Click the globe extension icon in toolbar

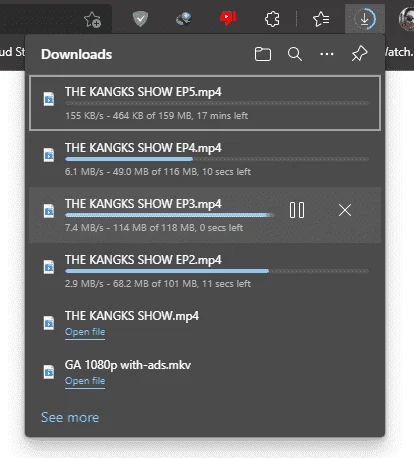[184, 19]
